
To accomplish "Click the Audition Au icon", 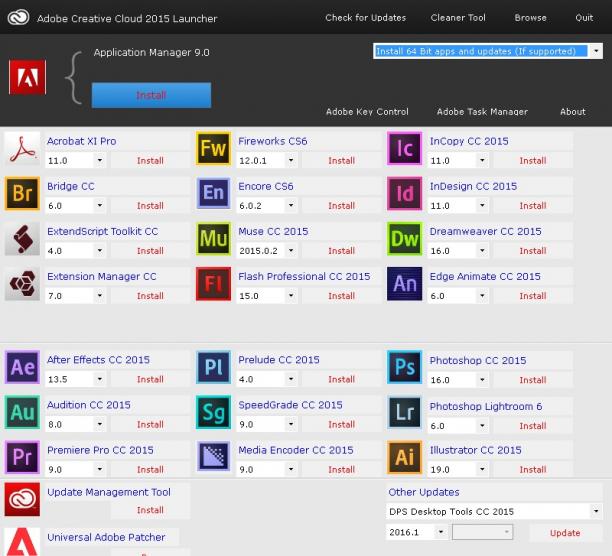I will point(22,412).
